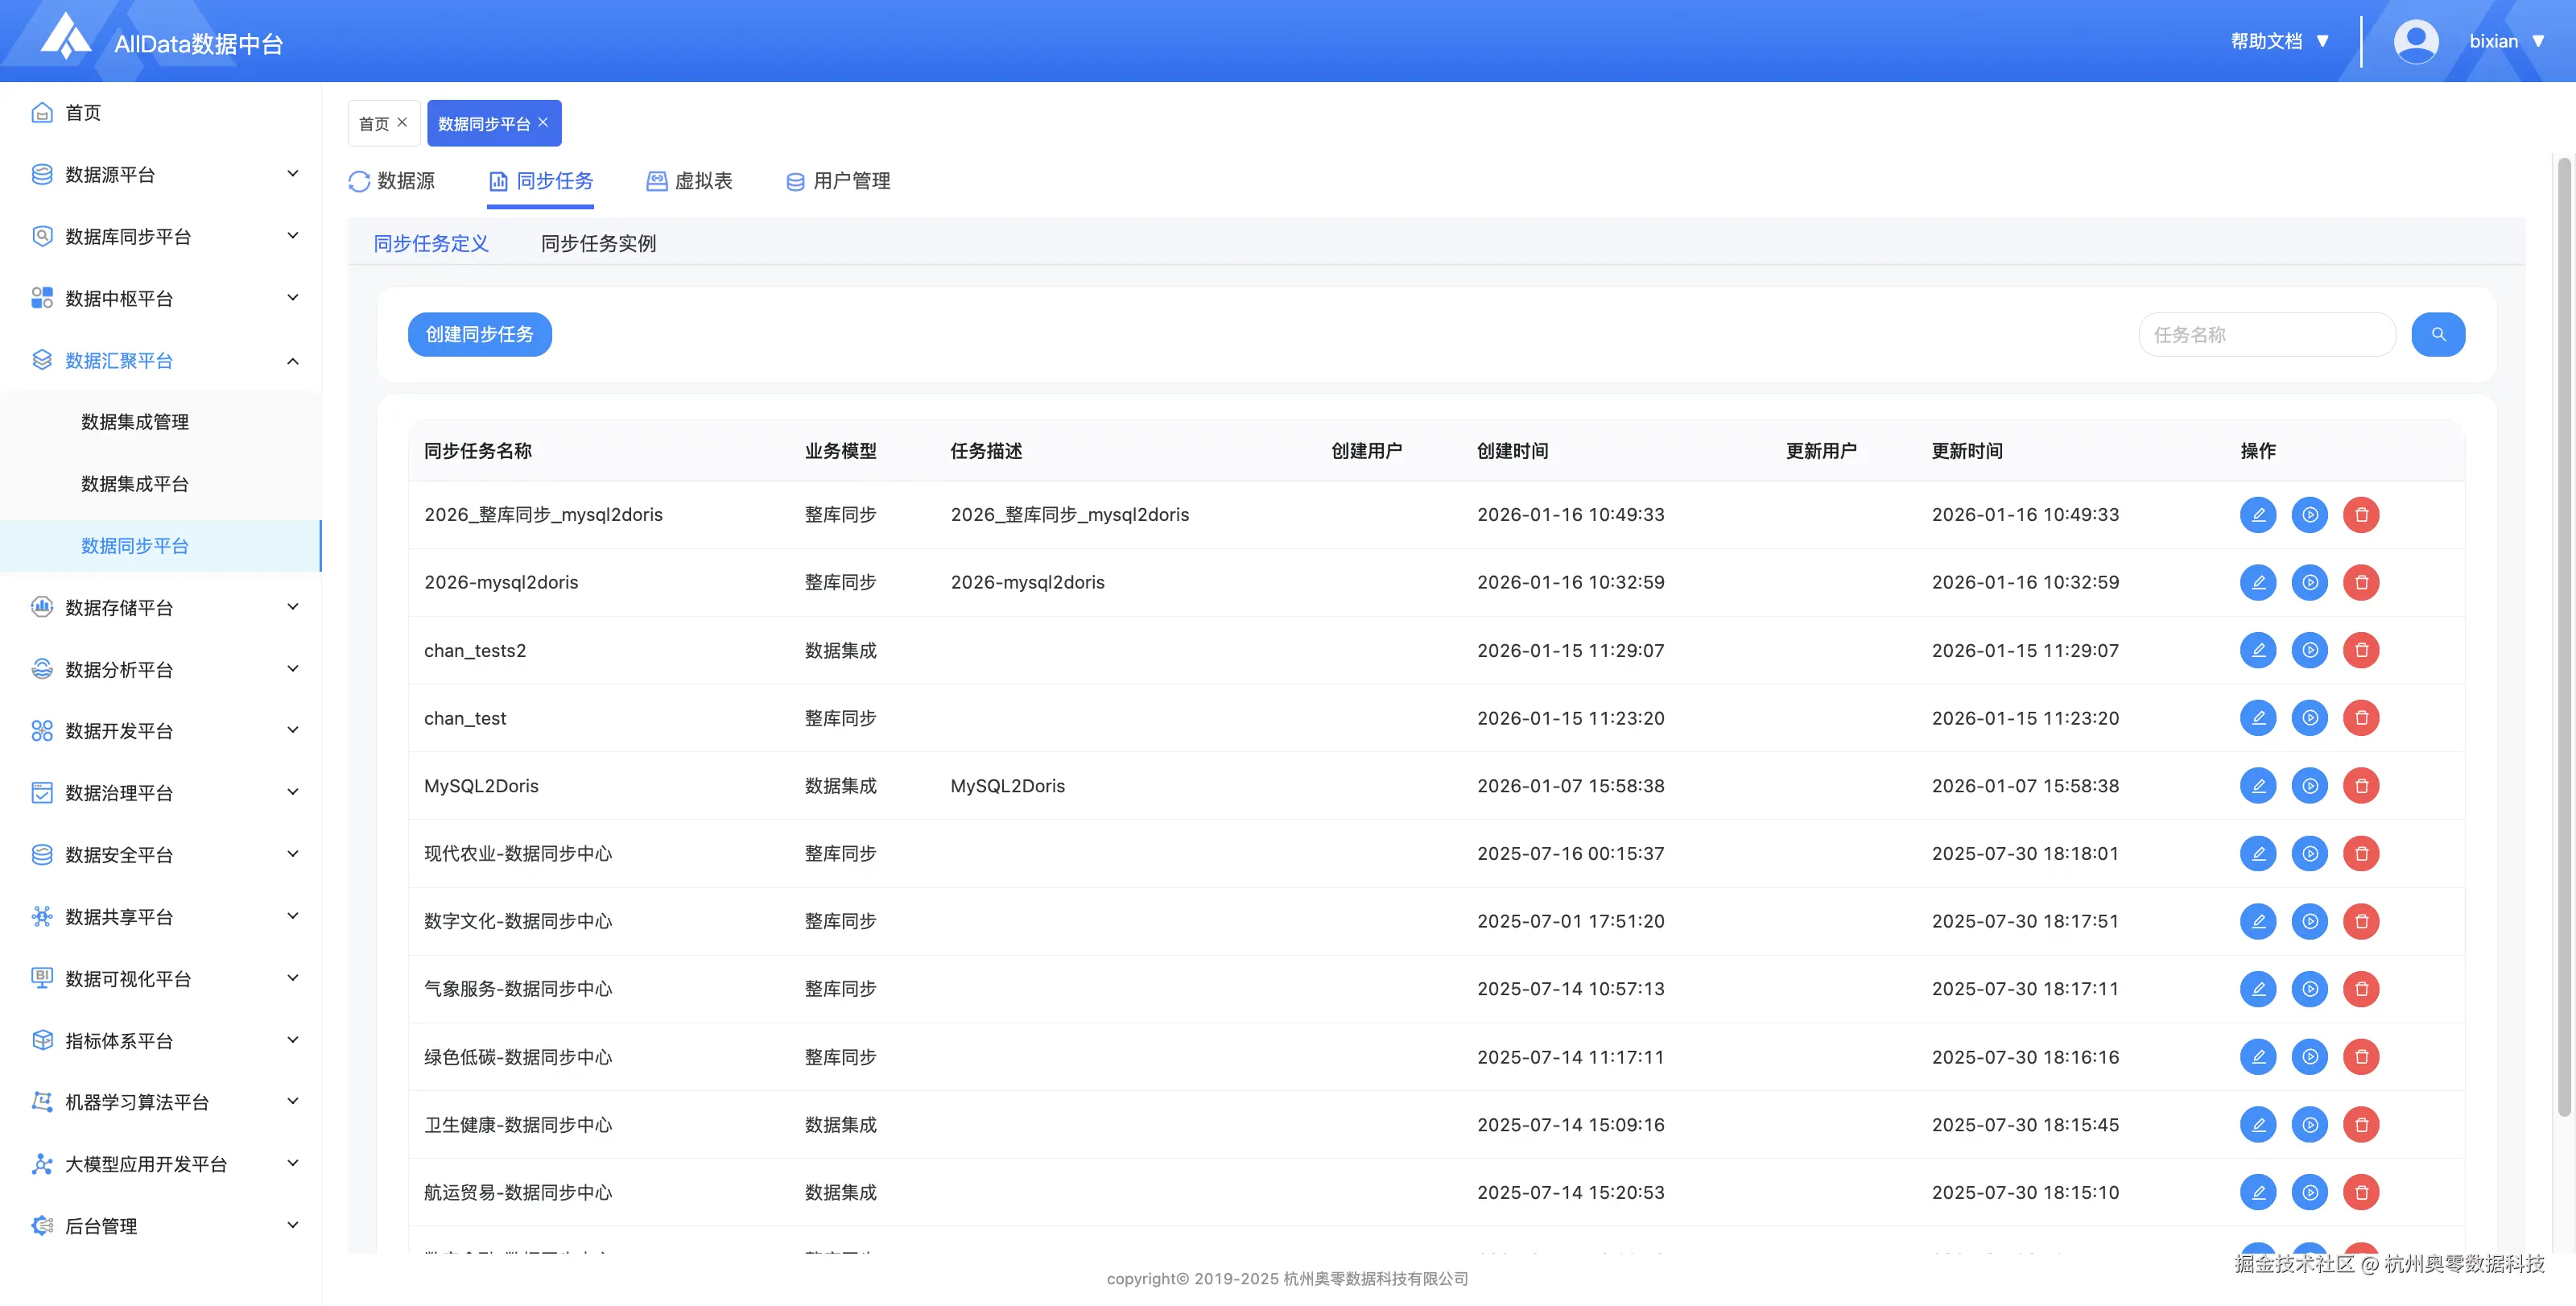Click the 创建同步任务 button
Screen dimensions: 2576x1306
479,334
